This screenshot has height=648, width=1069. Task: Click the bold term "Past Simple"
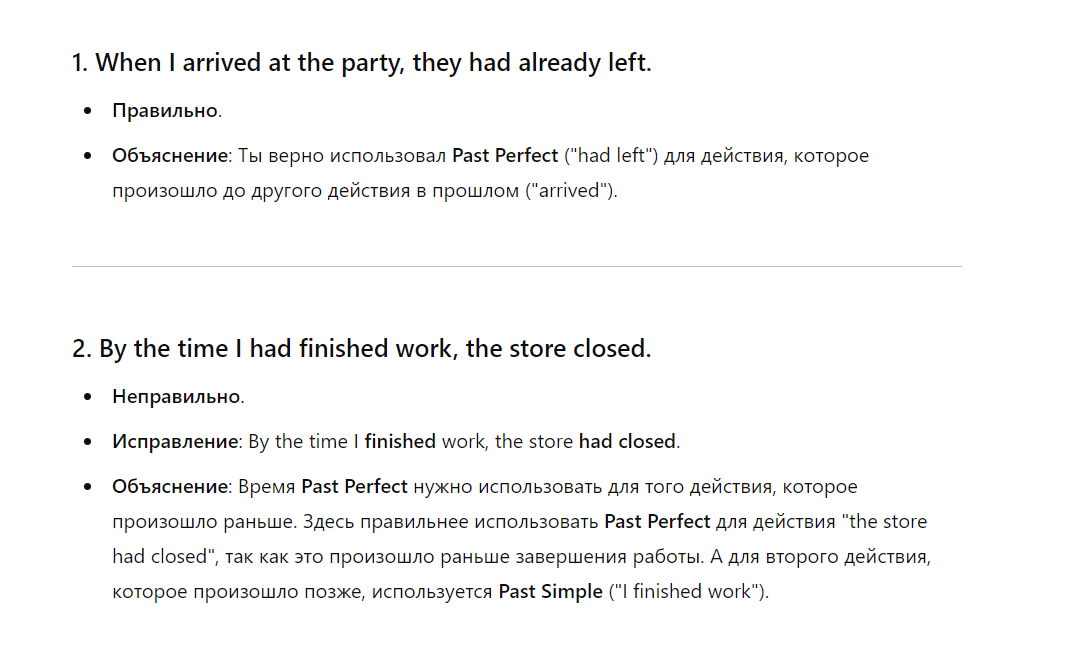(x=551, y=592)
